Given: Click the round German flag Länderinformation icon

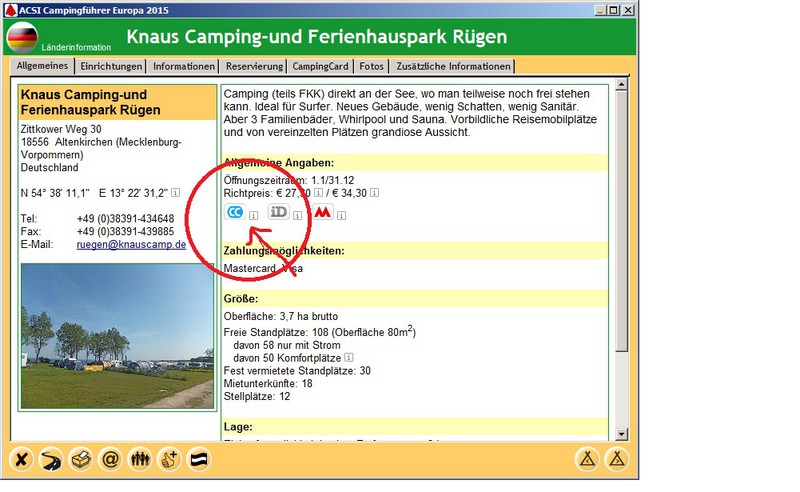Looking at the screenshot, I should coord(22,38).
